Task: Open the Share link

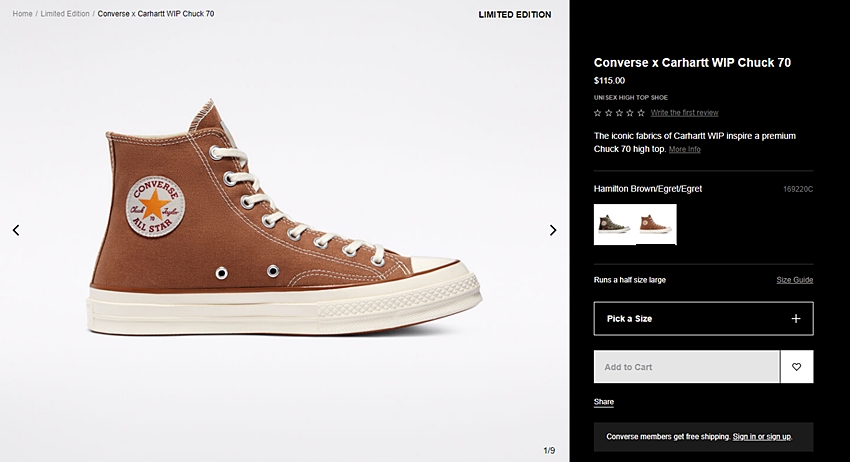Action: (x=603, y=402)
